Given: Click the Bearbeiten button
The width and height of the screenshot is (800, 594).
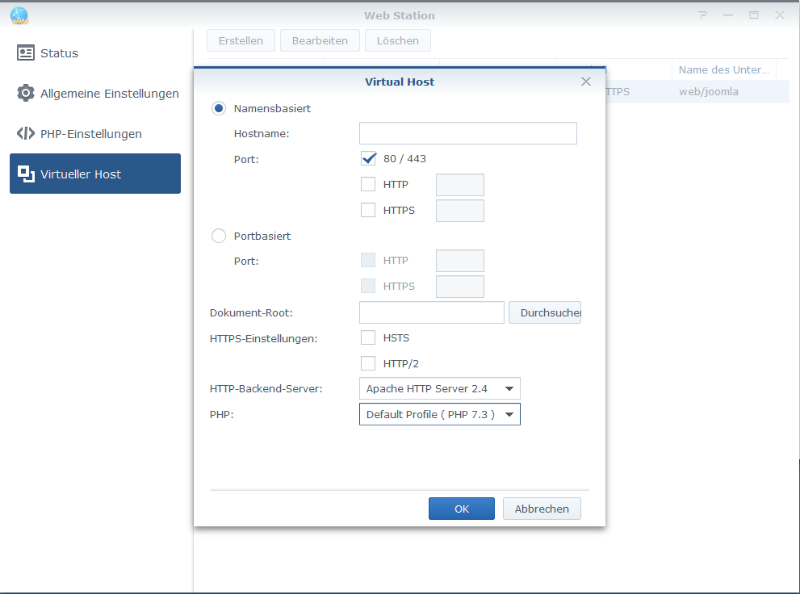Looking at the screenshot, I should coord(320,41).
